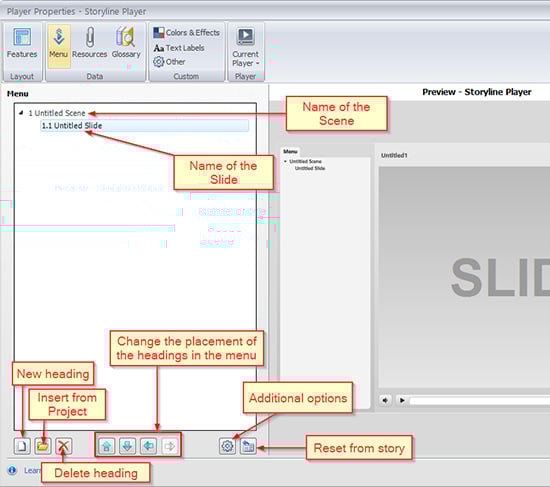The image size is (550, 487).
Task: Select the Menu data button
Action: pyautogui.click(x=59, y=45)
